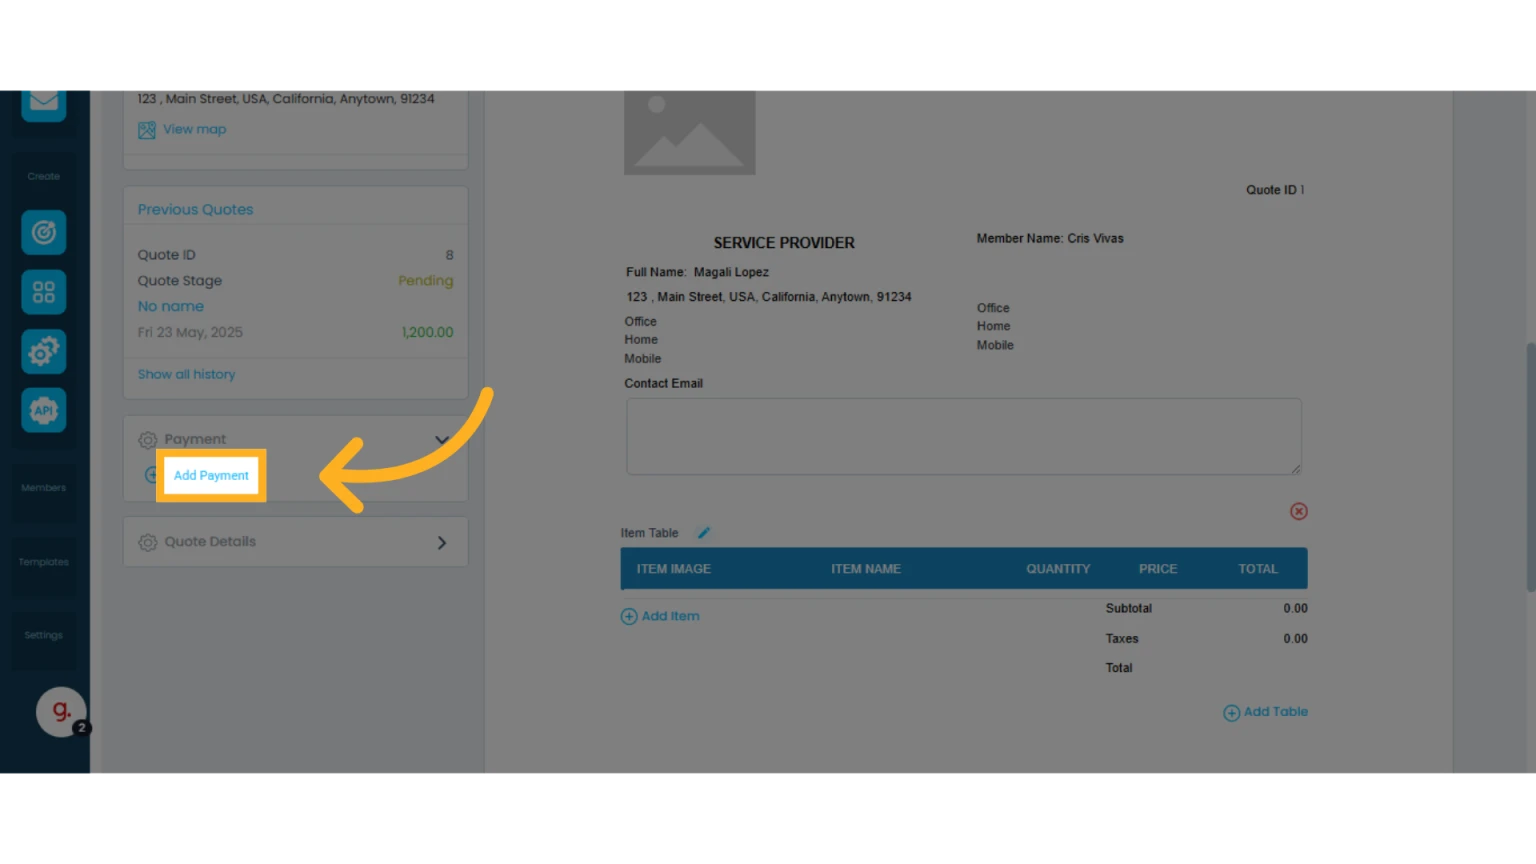Click Add Item link below table
Image resolution: width=1536 pixels, height=864 pixels.
(671, 616)
